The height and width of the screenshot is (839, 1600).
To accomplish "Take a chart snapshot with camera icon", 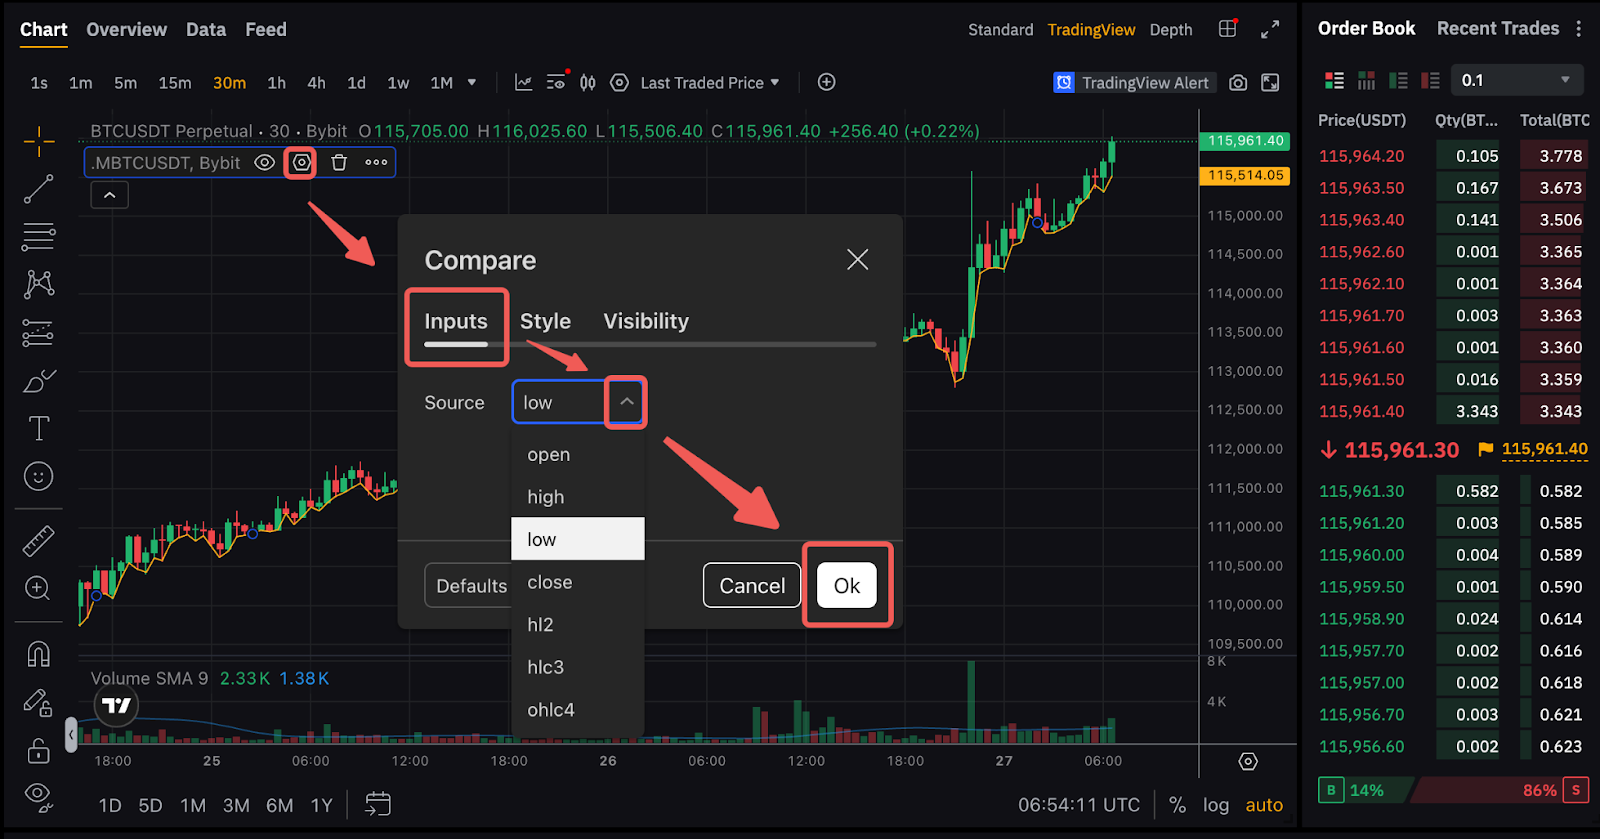I will pos(1238,83).
